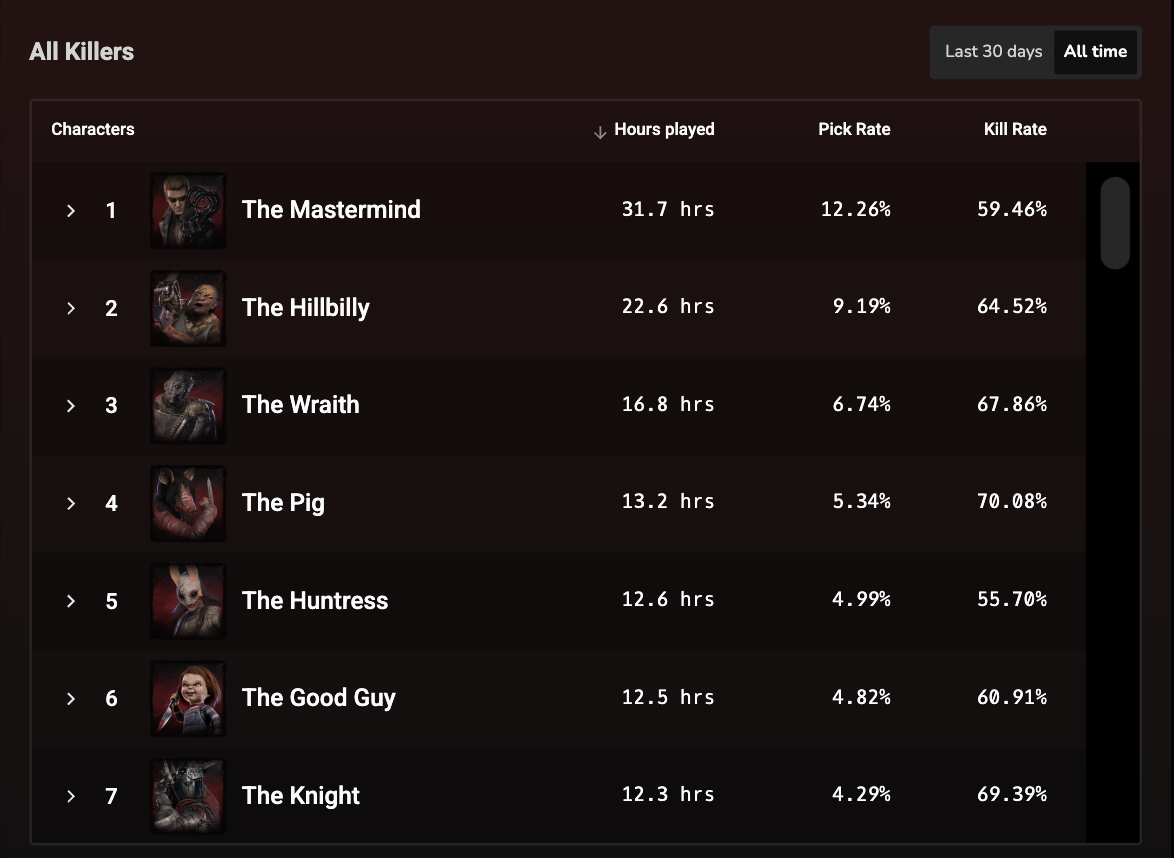
Task: Expand The Hillbilly row details
Action: 70,308
